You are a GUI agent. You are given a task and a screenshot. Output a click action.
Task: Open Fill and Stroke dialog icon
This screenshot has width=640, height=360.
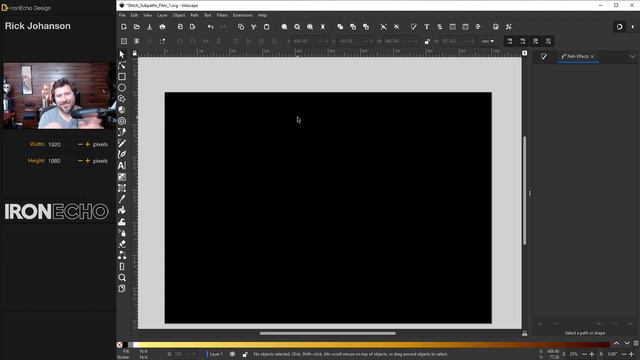[414, 27]
